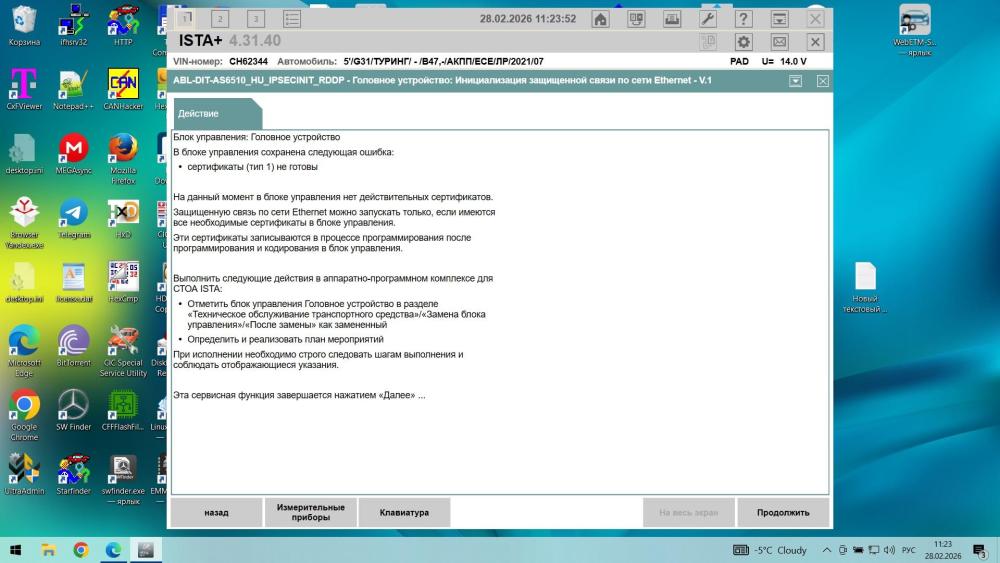Click the greyed document copy icon

click(708, 42)
